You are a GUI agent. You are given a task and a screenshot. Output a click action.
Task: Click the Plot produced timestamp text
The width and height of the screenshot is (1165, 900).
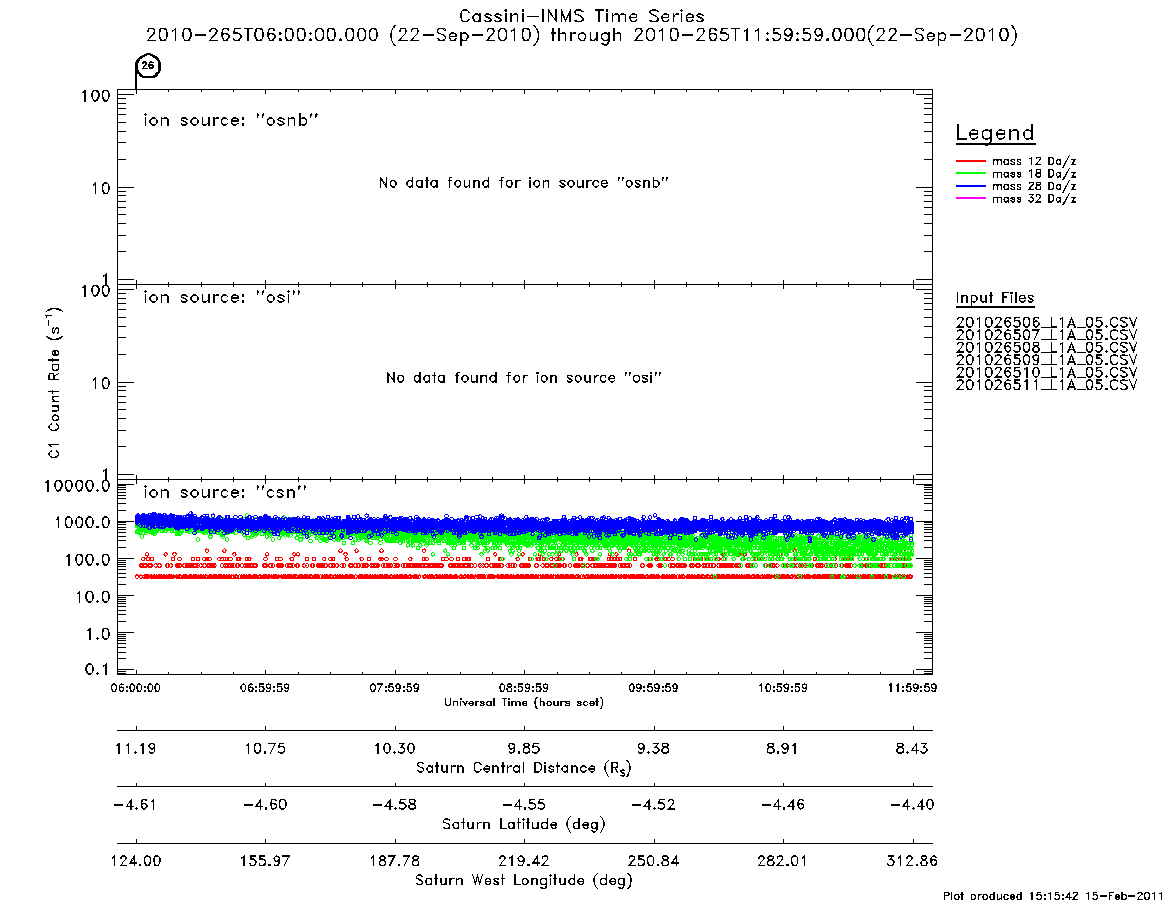pos(1053,895)
